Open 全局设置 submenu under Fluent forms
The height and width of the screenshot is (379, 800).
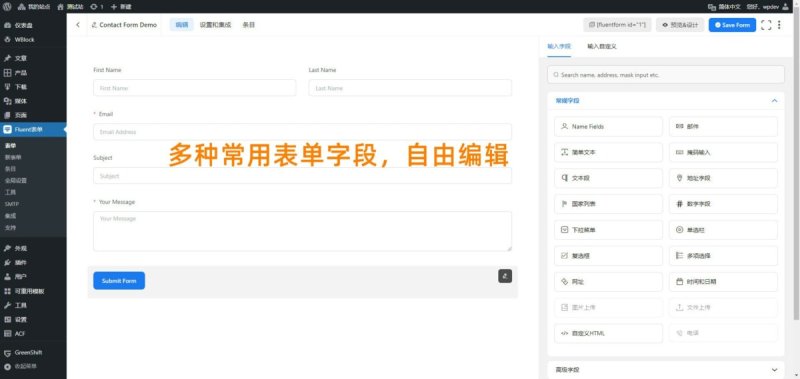(16, 180)
